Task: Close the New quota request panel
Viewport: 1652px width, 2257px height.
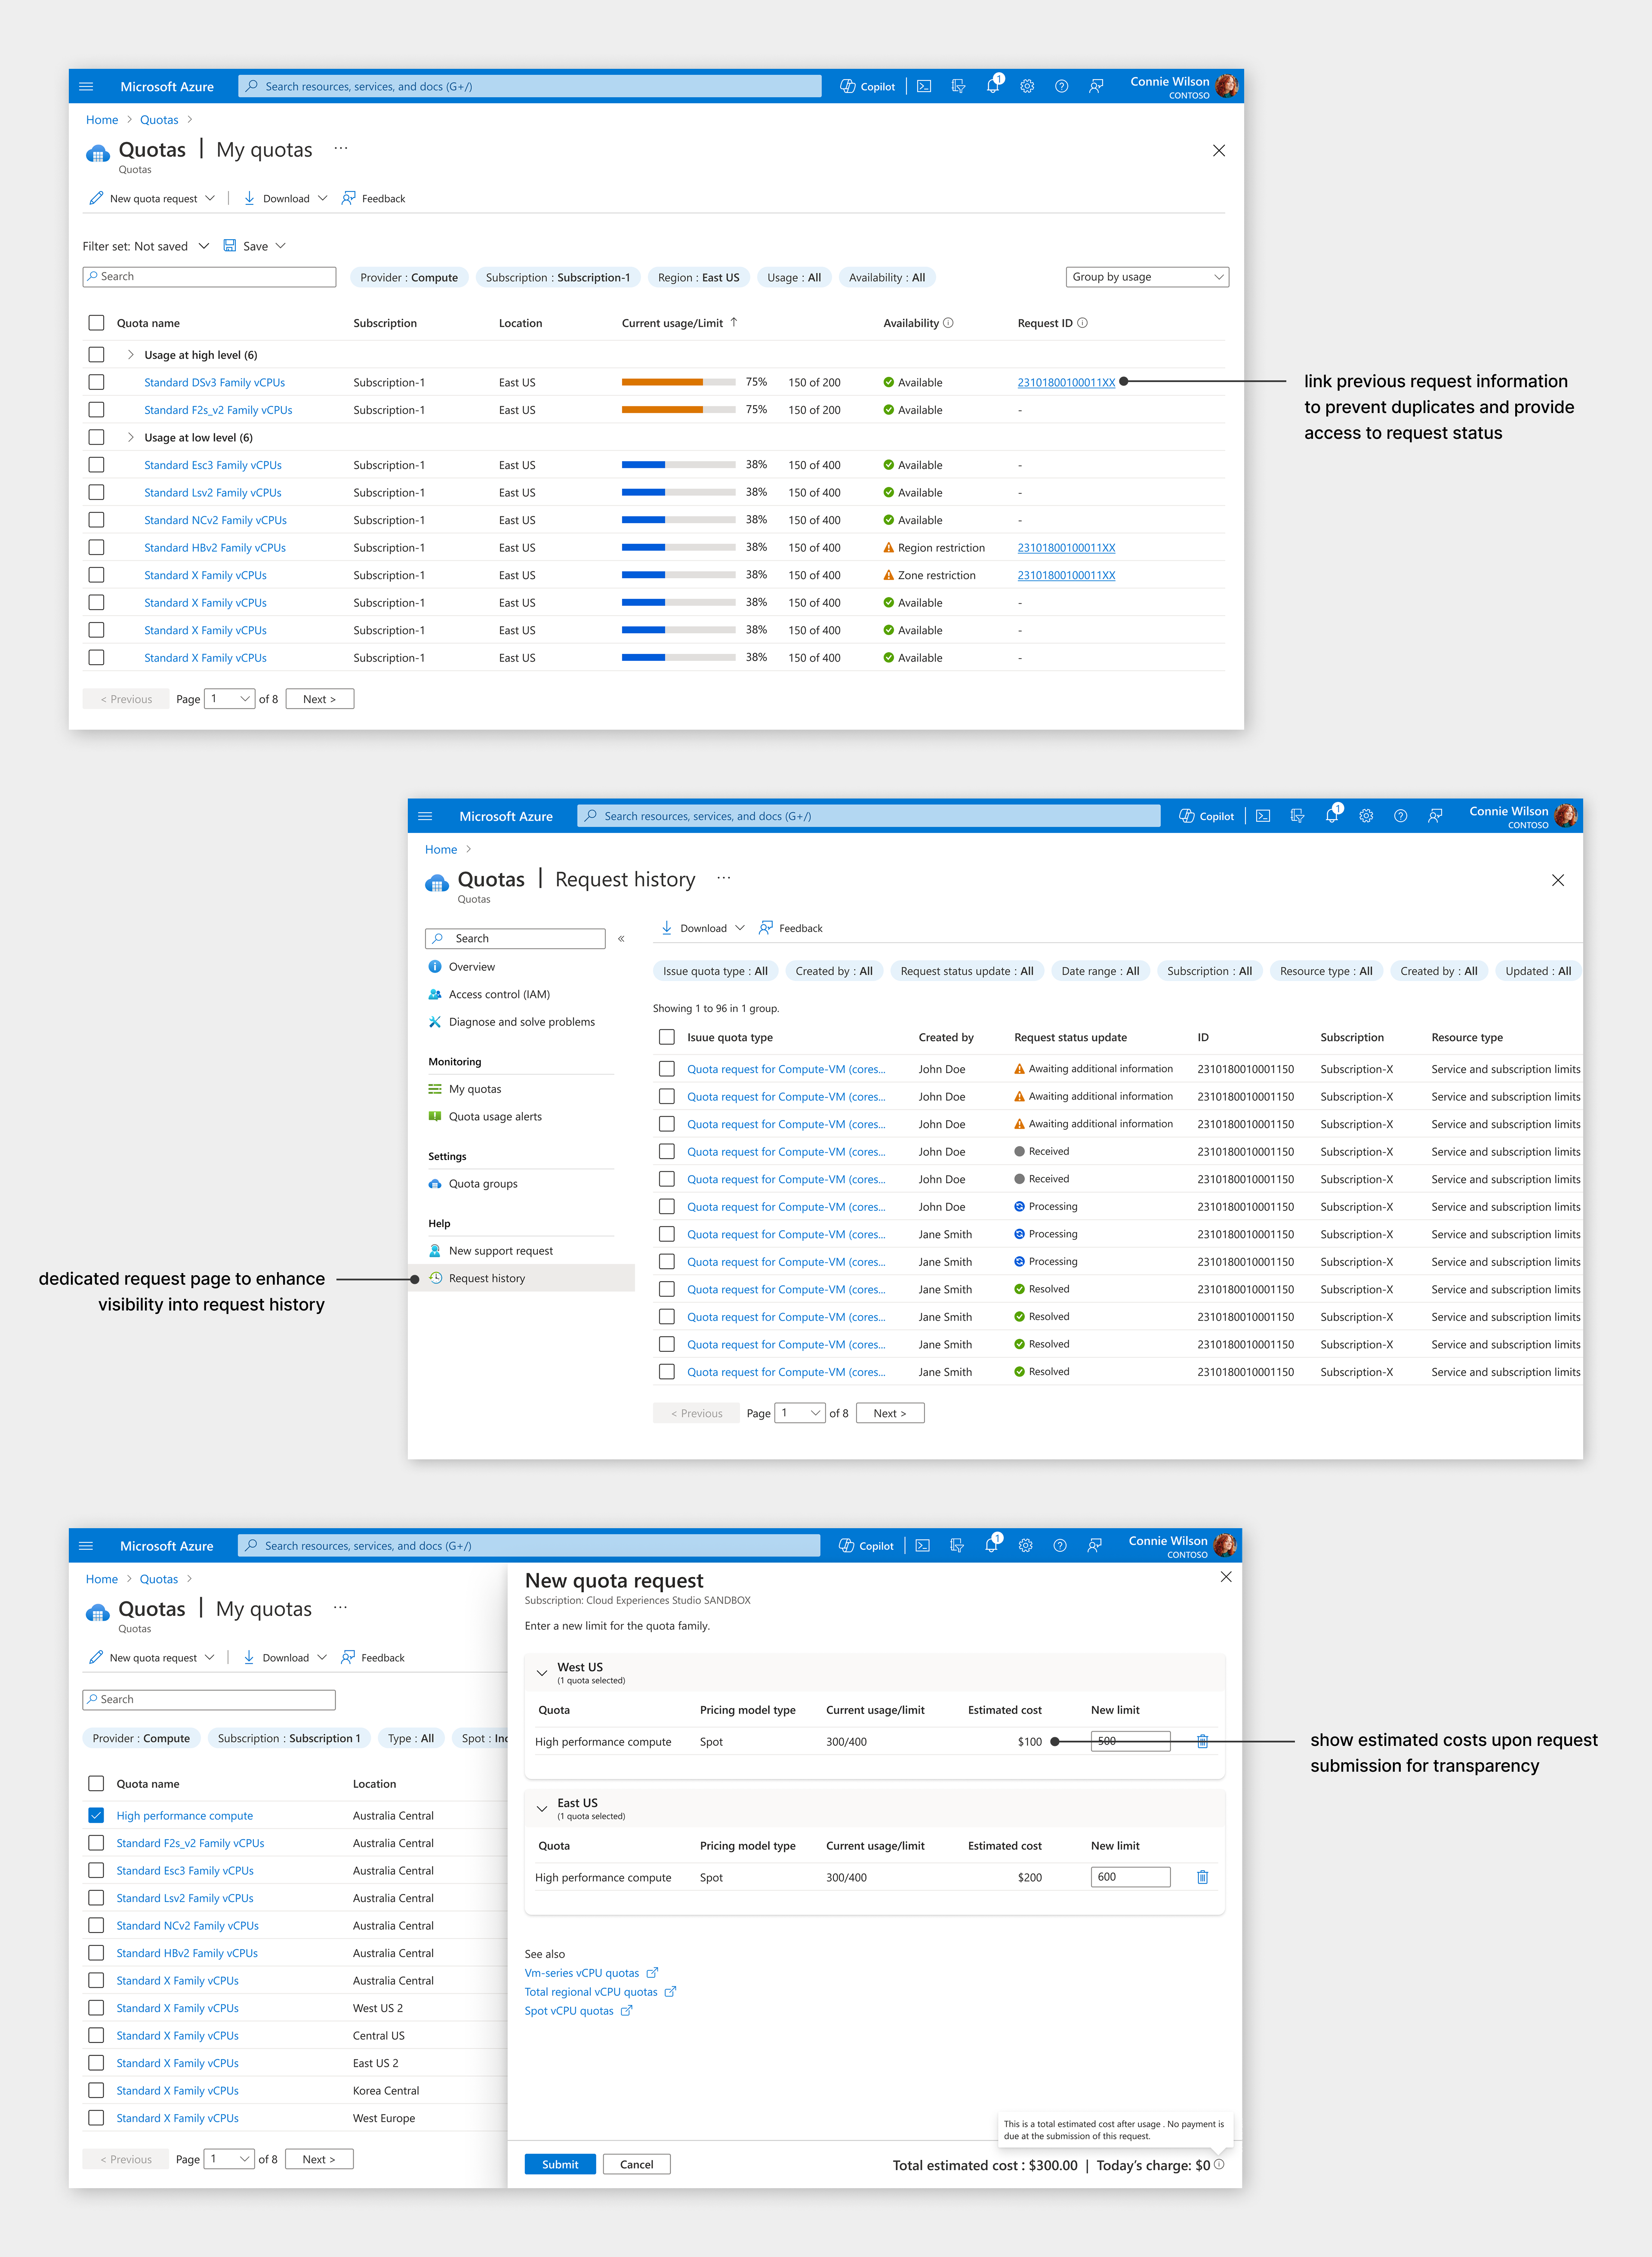Action: 1226,1576
